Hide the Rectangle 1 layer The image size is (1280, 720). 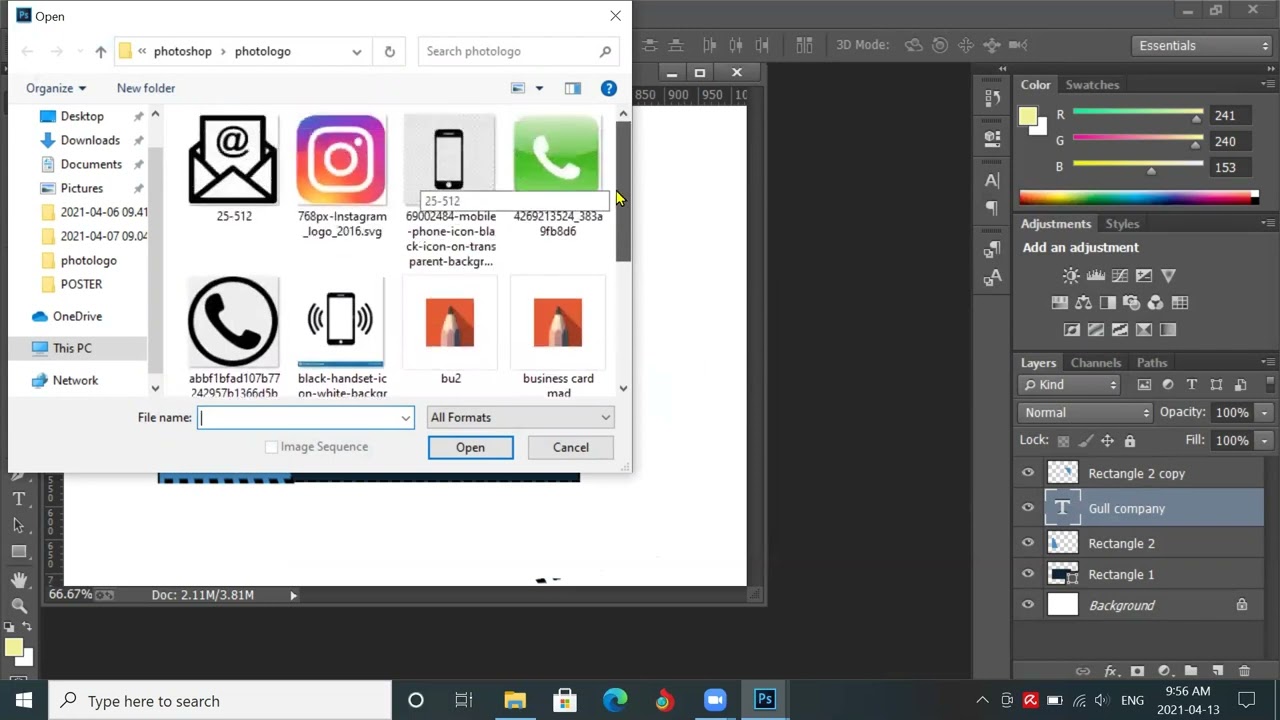(x=1028, y=574)
